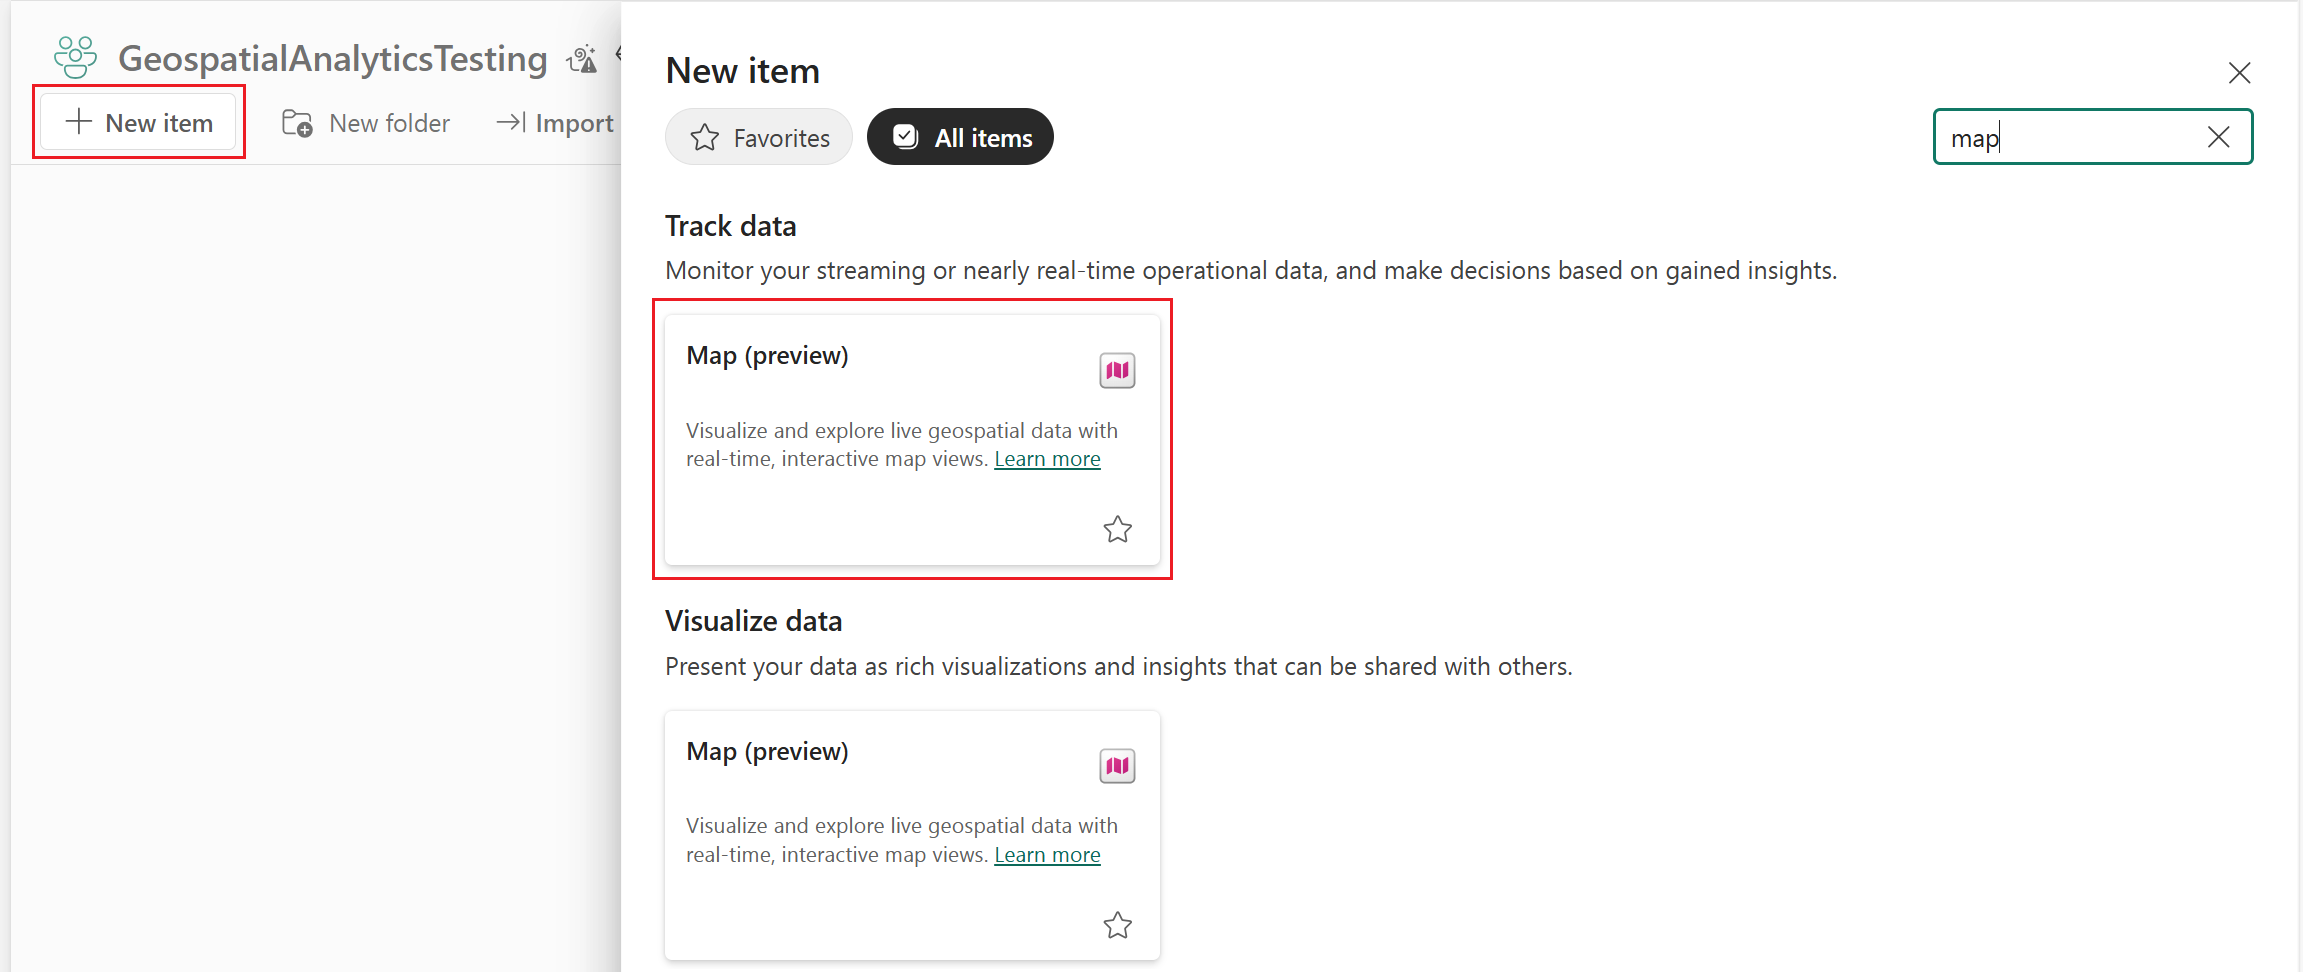Viewport: 2303px width, 972px height.
Task: Favorite the Track data Map card star
Action: [x=1117, y=529]
